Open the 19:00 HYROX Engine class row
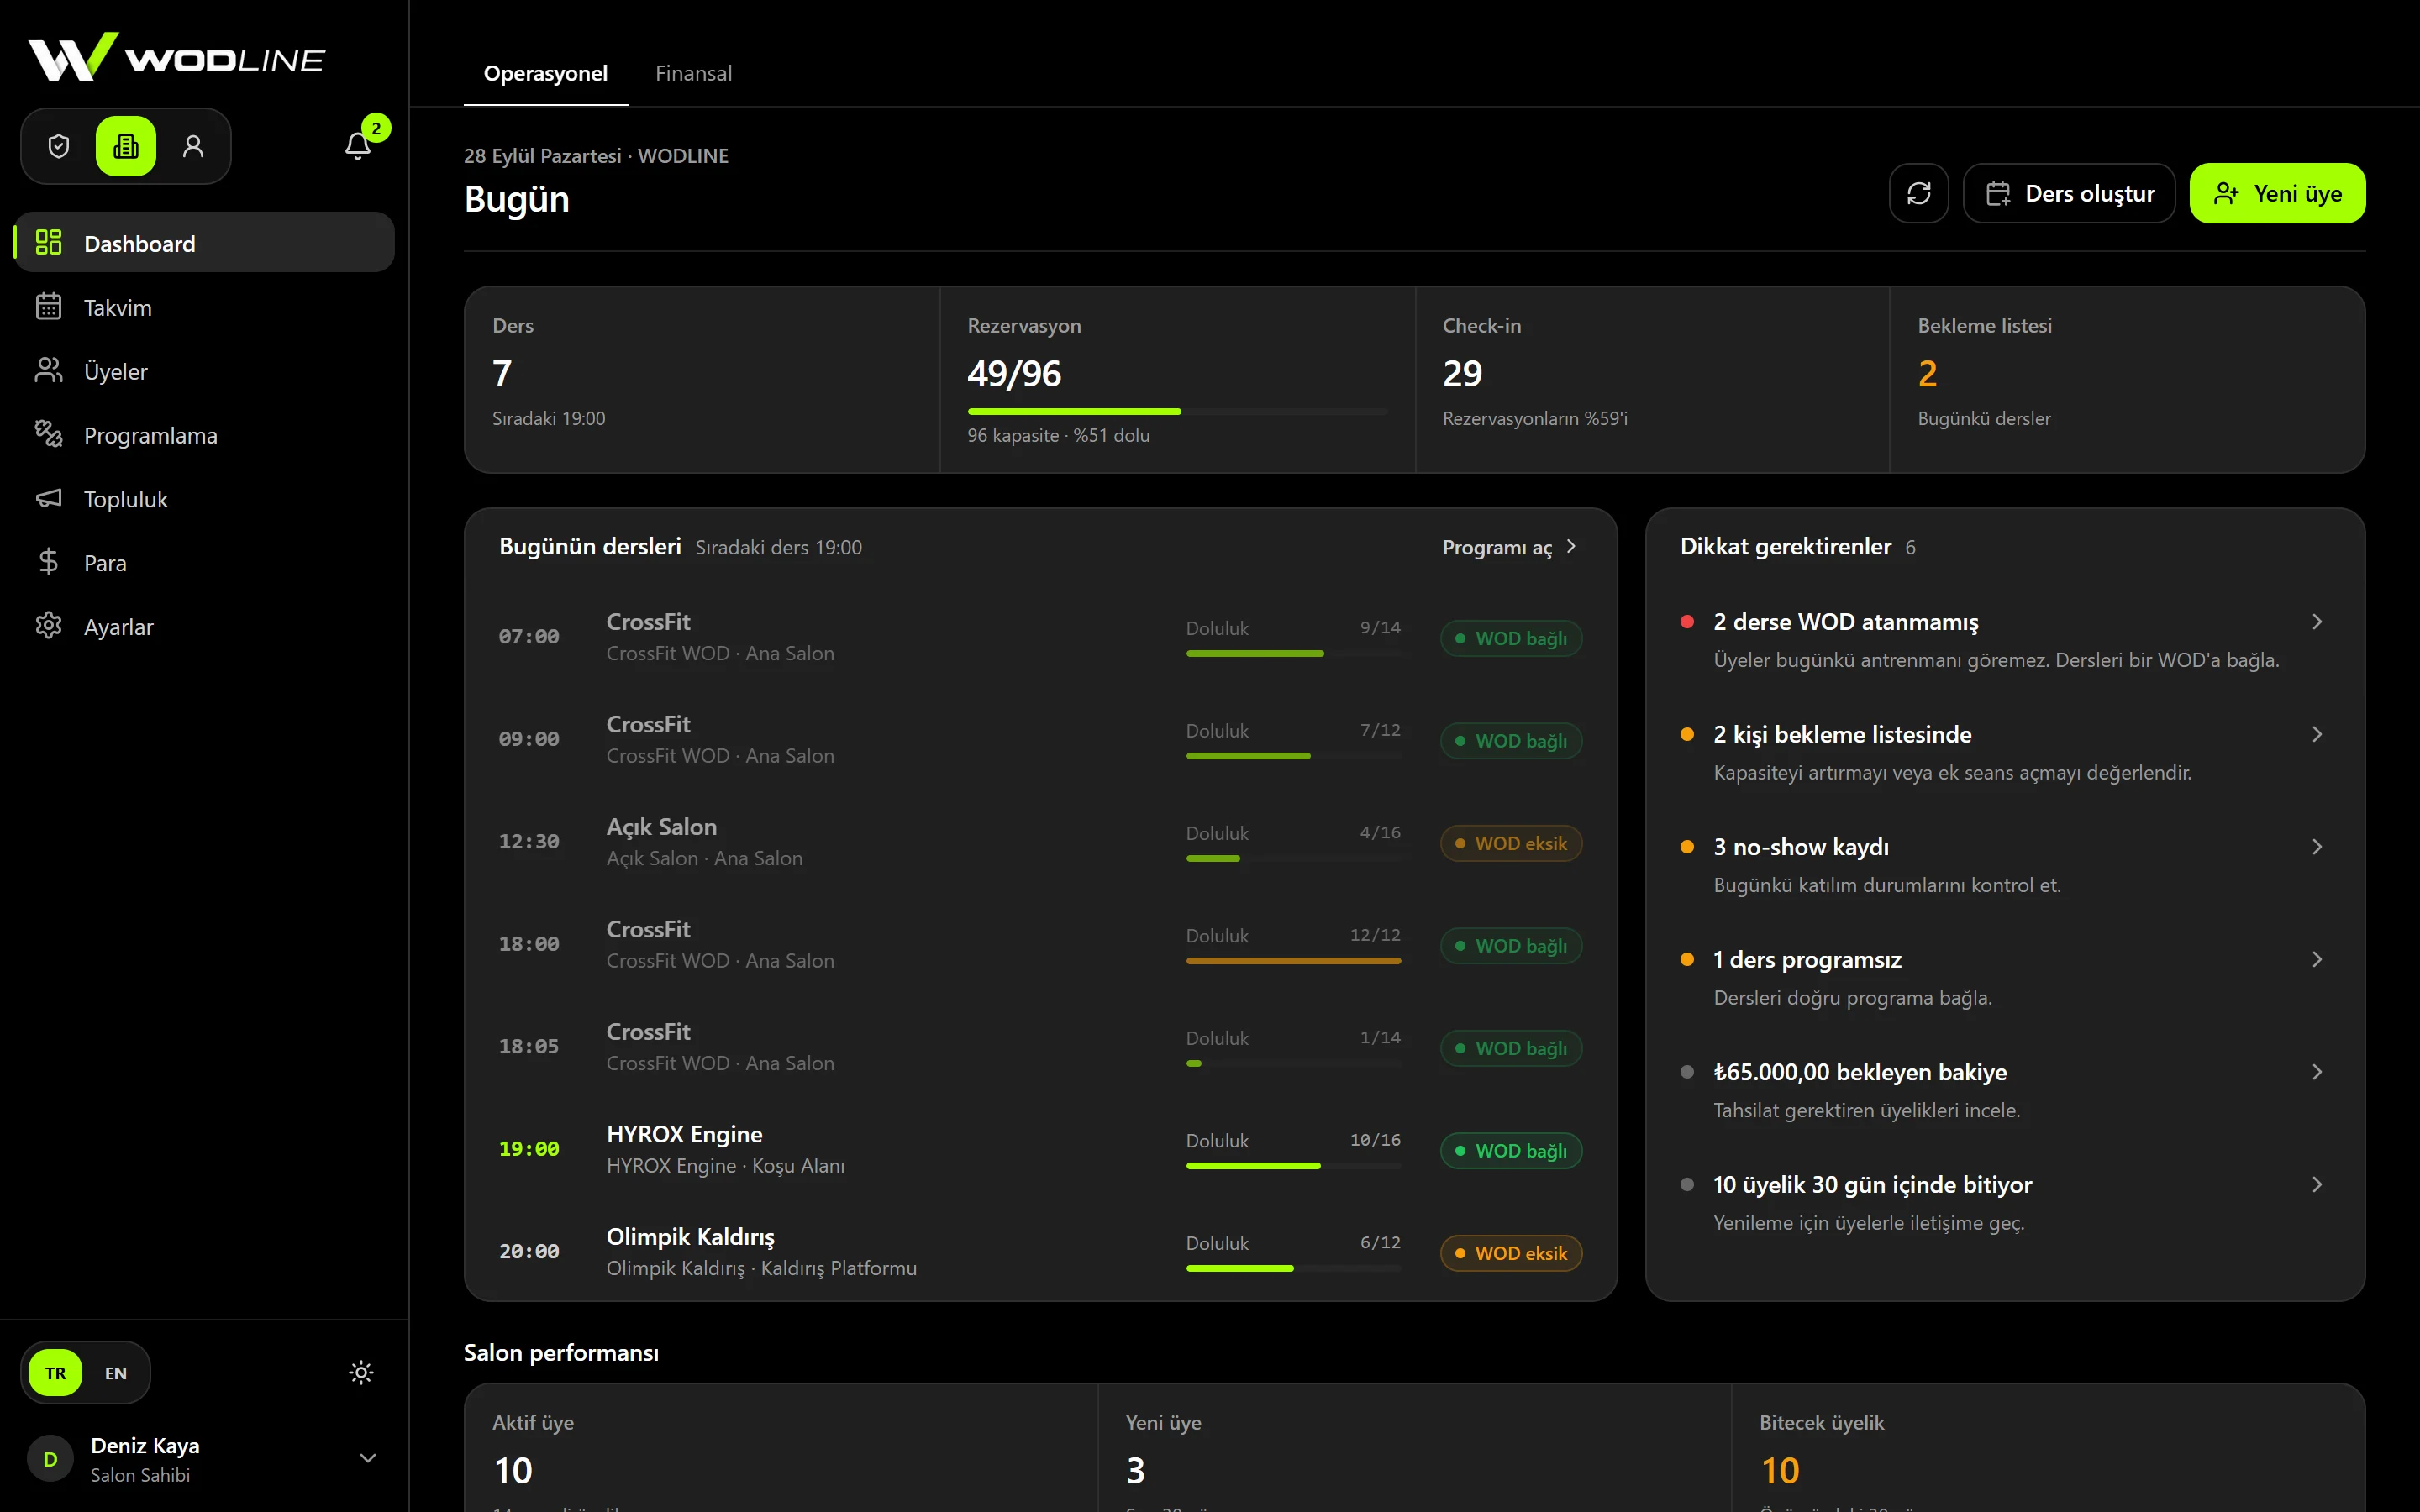Image resolution: width=2420 pixels, height=1512 pixels. coord(1040,1150)
